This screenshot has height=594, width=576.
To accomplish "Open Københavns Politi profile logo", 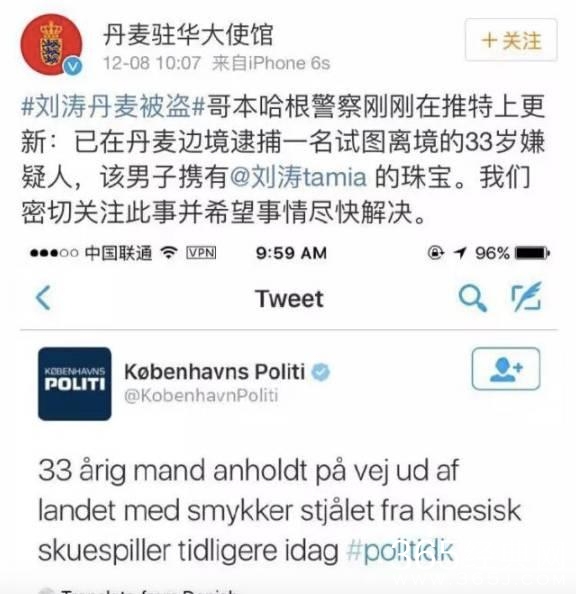I will click(75, 384).
